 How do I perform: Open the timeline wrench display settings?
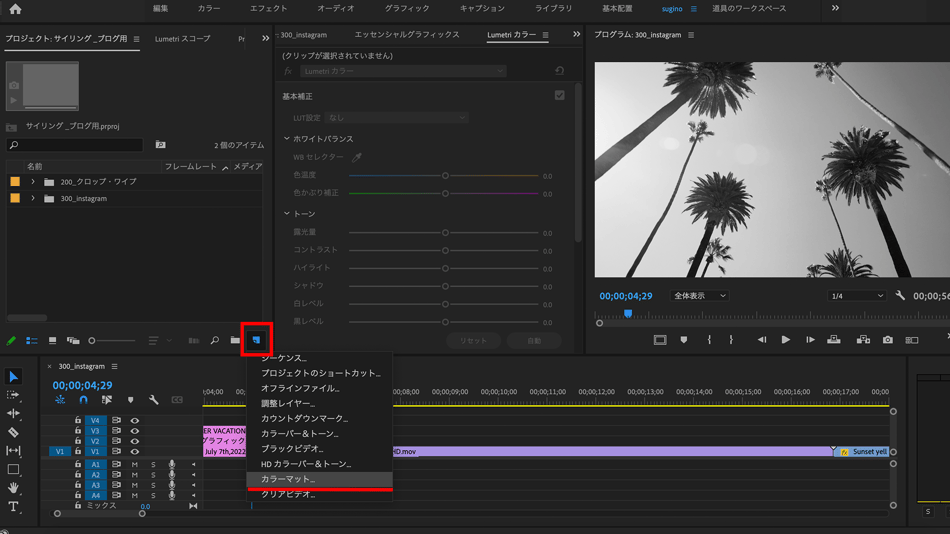pos(154,400)
